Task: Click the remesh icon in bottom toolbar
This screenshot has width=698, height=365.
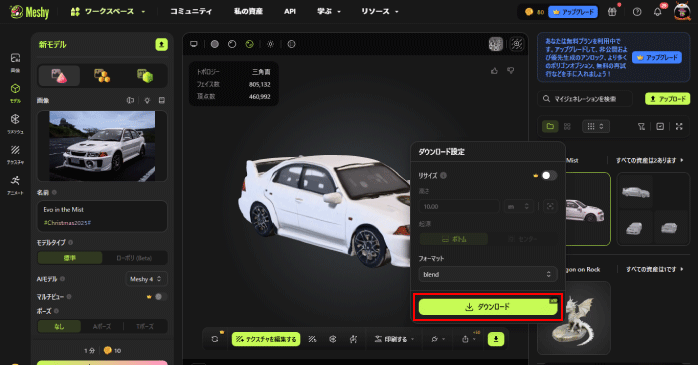Action: [333, 339]
